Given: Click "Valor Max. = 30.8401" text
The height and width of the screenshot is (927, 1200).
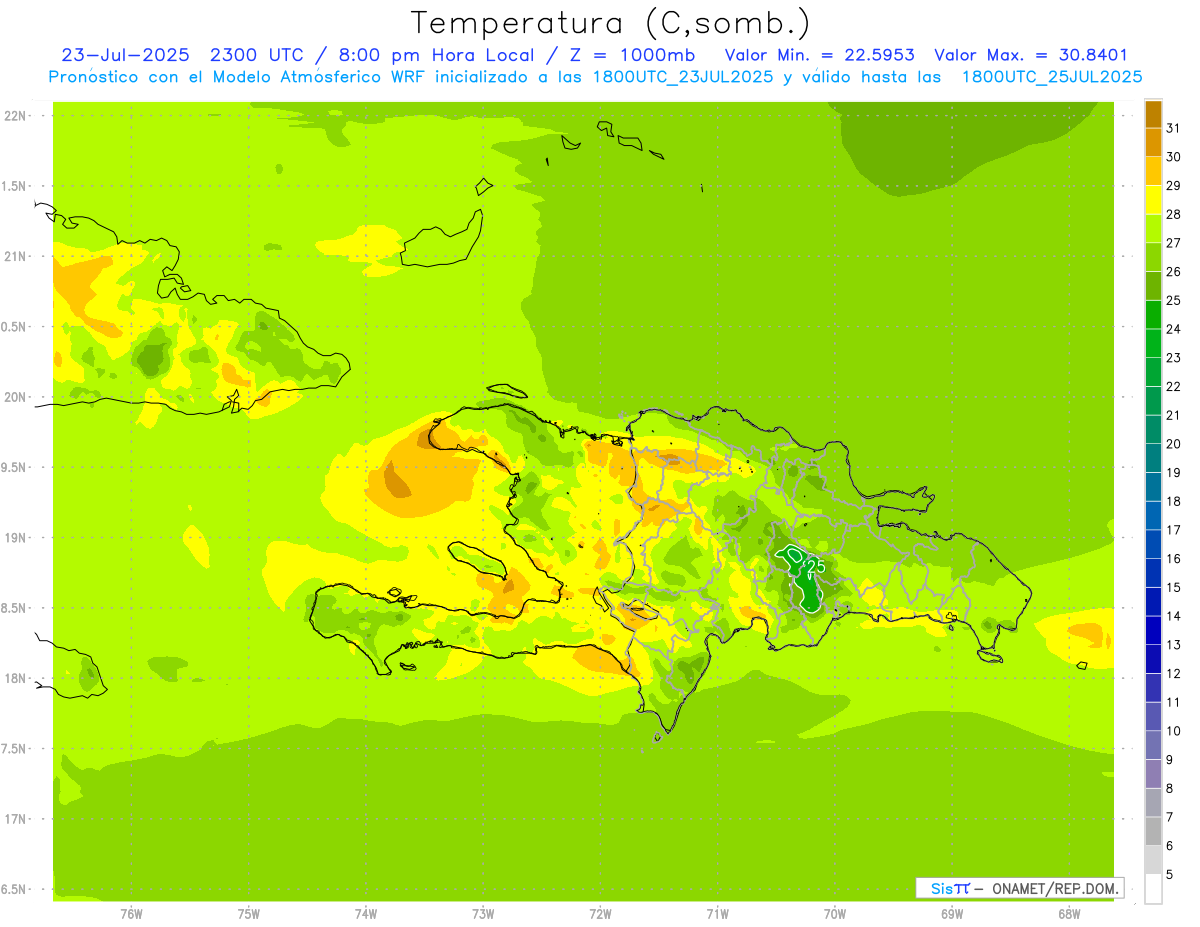Looking at the screenshot, I should [1030, 55].
